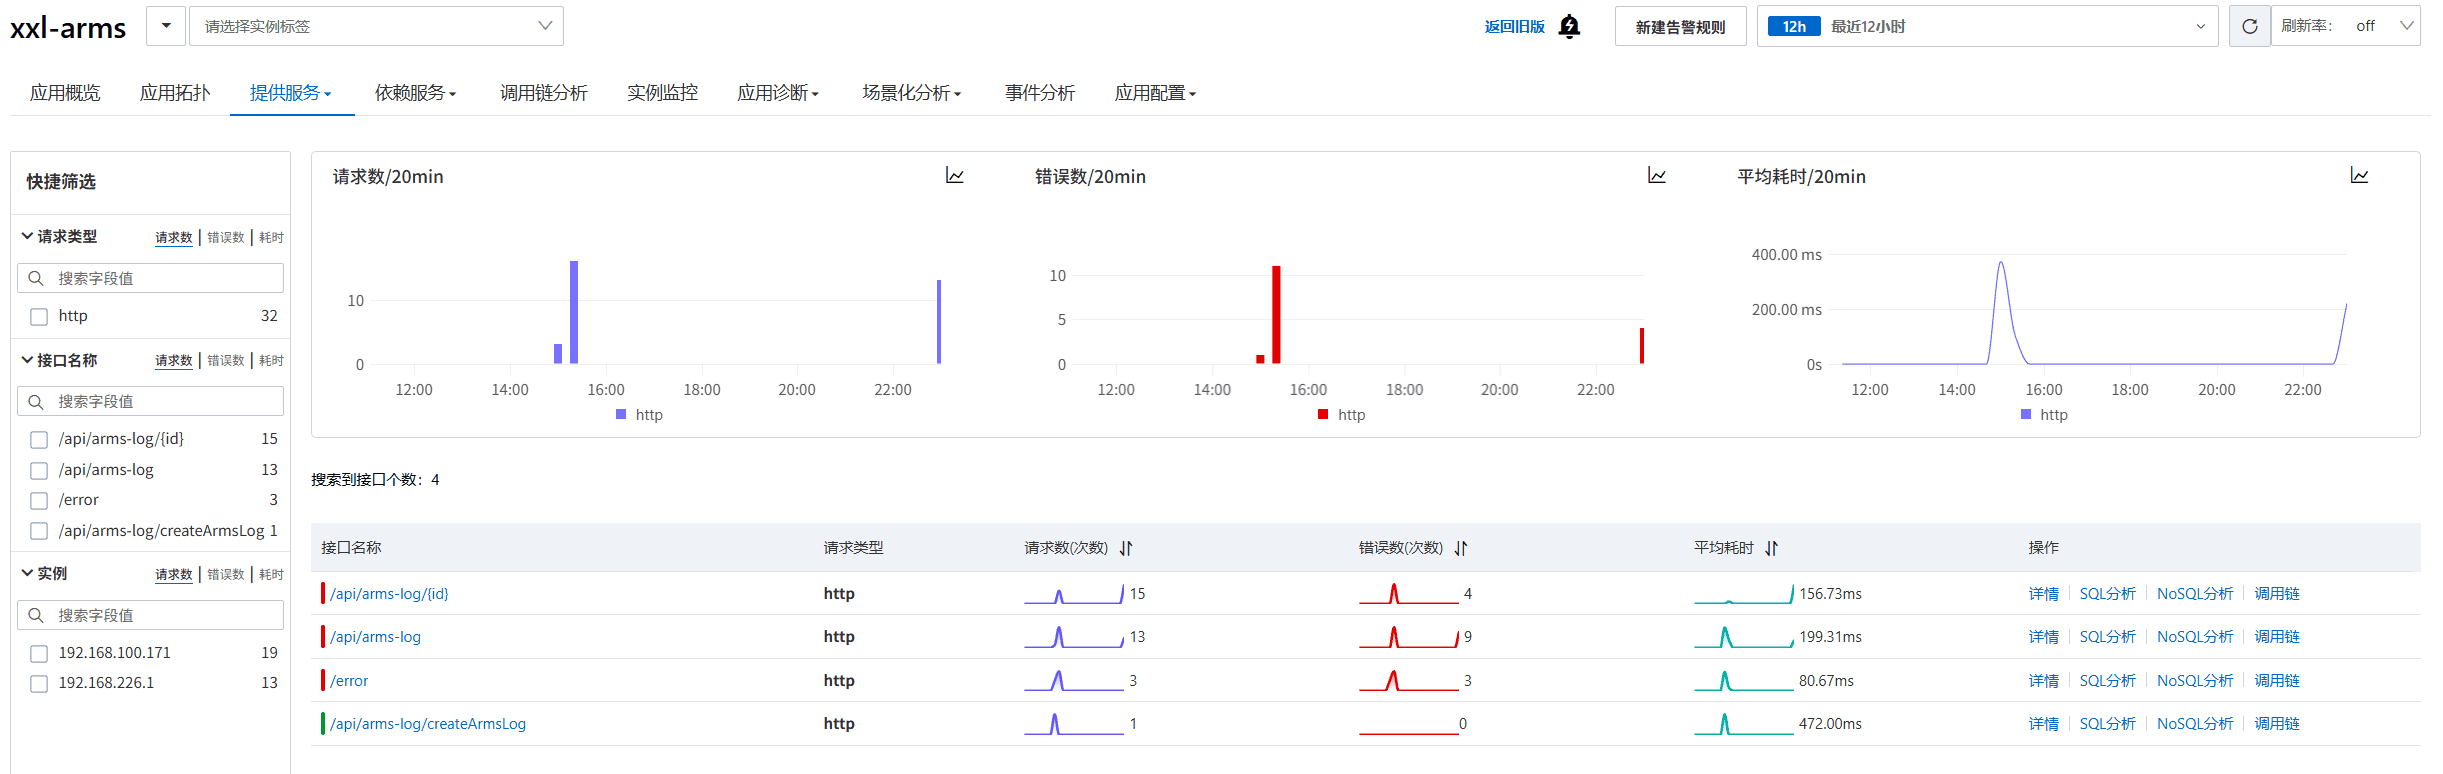Viewport: 2443px width, 774px height.
Task: Check the /error filter checkbox
Action: [39, 501]
